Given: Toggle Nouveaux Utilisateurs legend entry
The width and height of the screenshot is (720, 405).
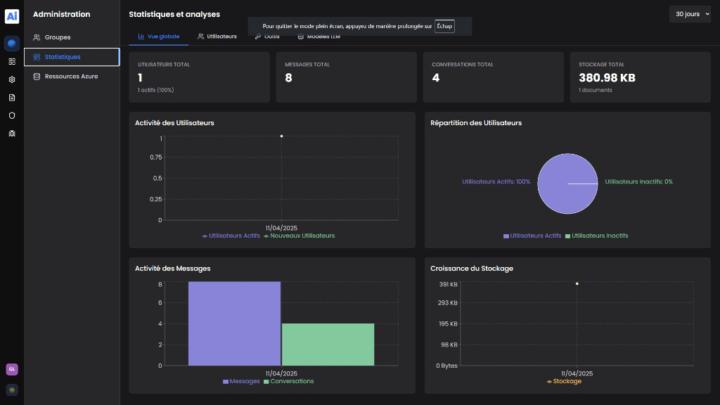Looking at the screenshot, I should pyautogui.click(x=299, y=236).
